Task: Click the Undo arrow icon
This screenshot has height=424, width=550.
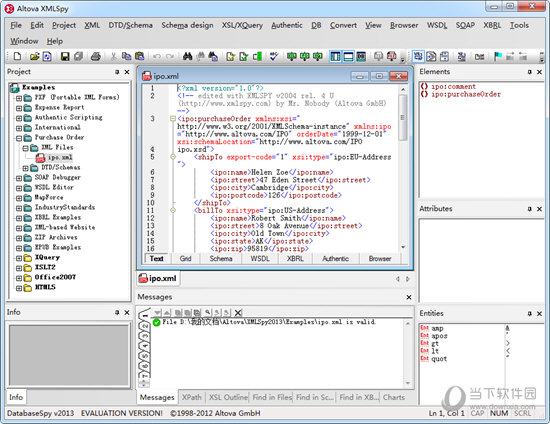Action: [x=157, y=56]
